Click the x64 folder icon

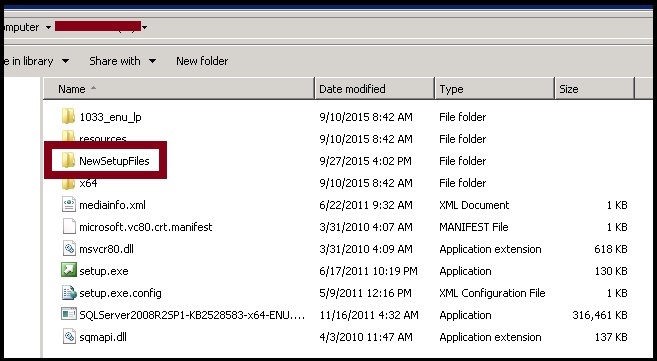[68, 183]
